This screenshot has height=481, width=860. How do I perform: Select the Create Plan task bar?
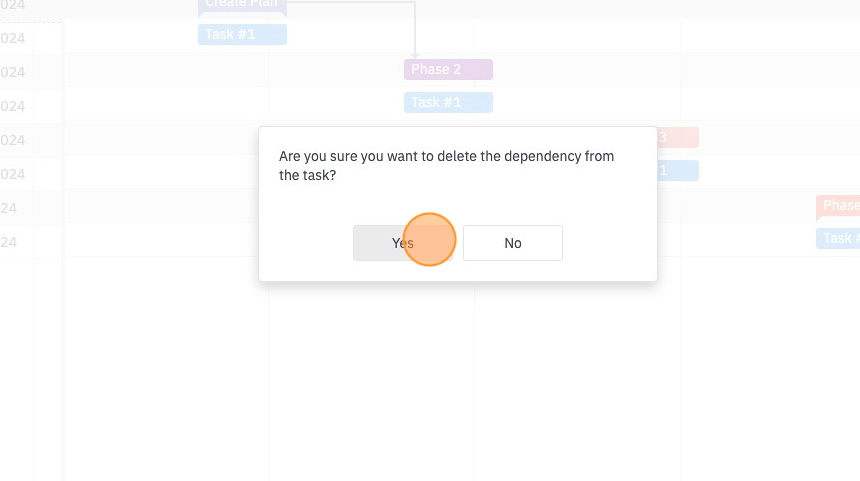242,5
